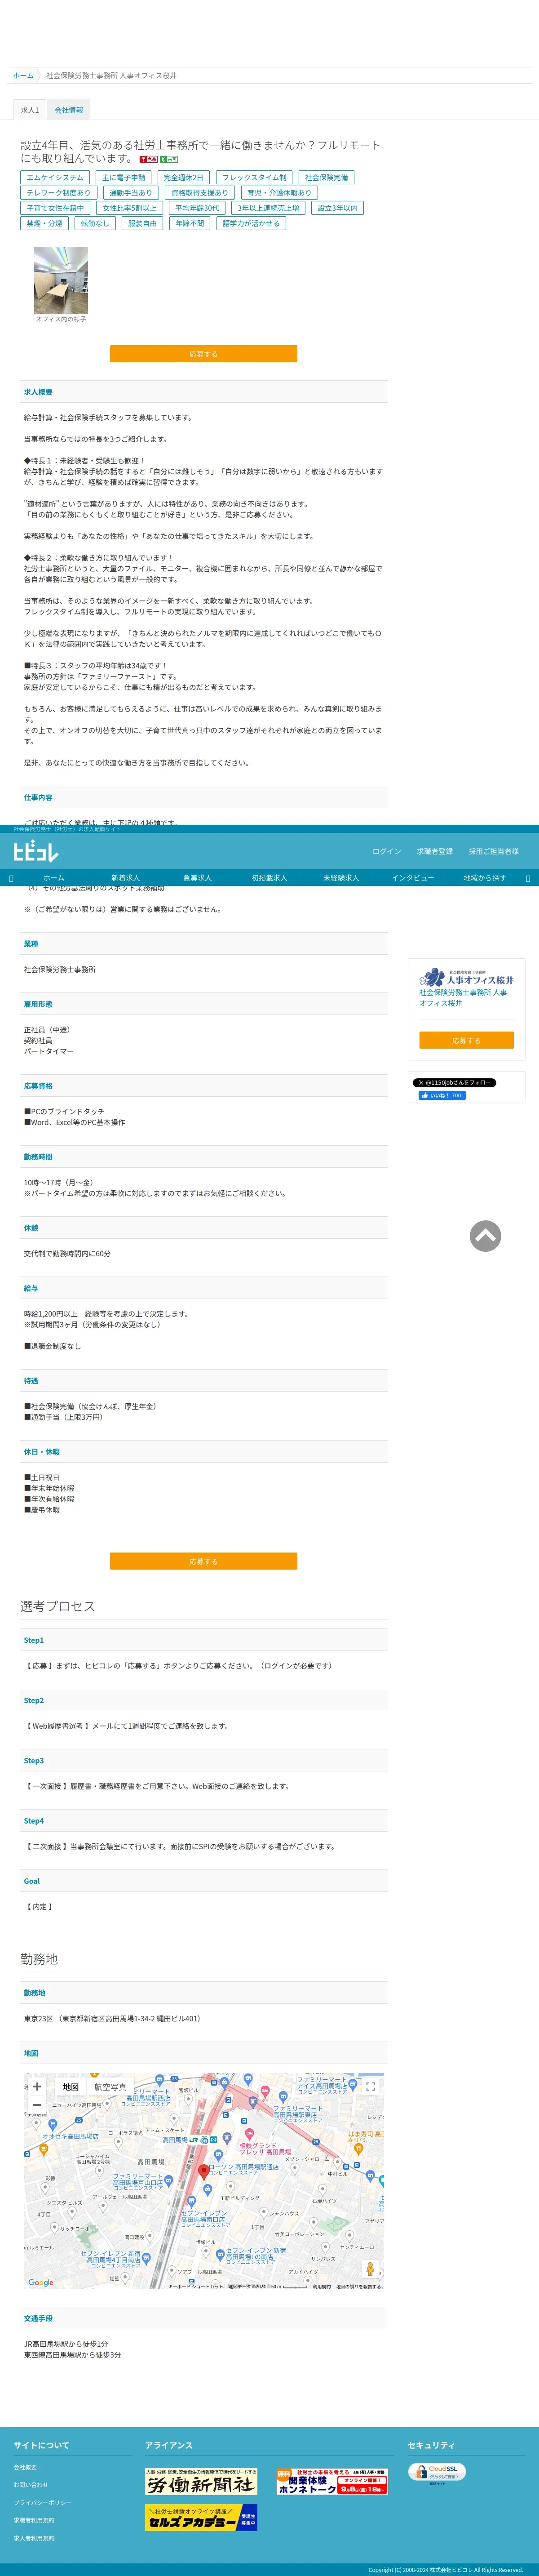The image size is (539, 2576).
Task: Click 応募する button below office photo
Action: [x=203, y=354]
